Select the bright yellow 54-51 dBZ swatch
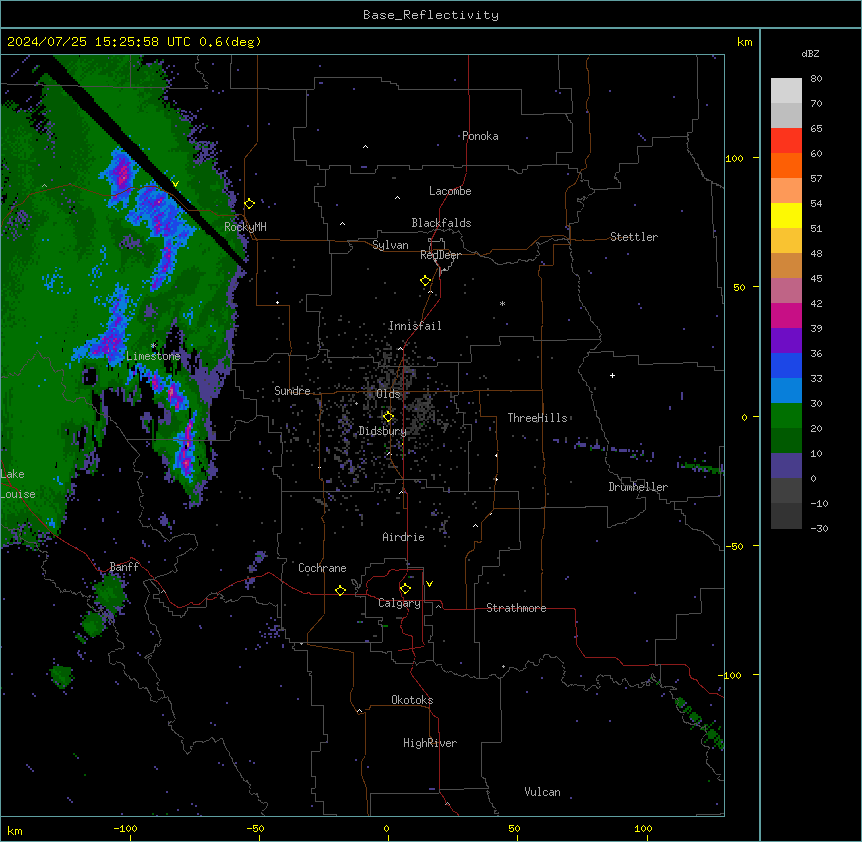862x842 pixels. pos(786,215)
